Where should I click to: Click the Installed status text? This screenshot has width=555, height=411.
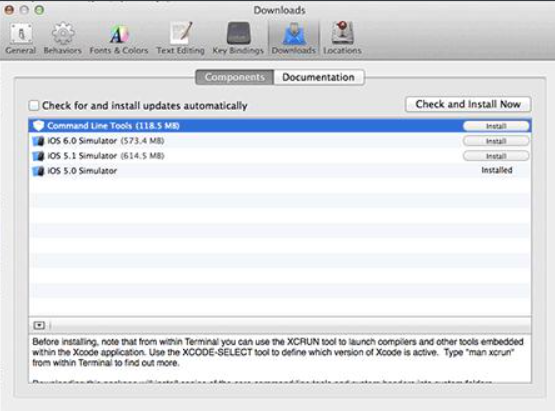[497, 170]
